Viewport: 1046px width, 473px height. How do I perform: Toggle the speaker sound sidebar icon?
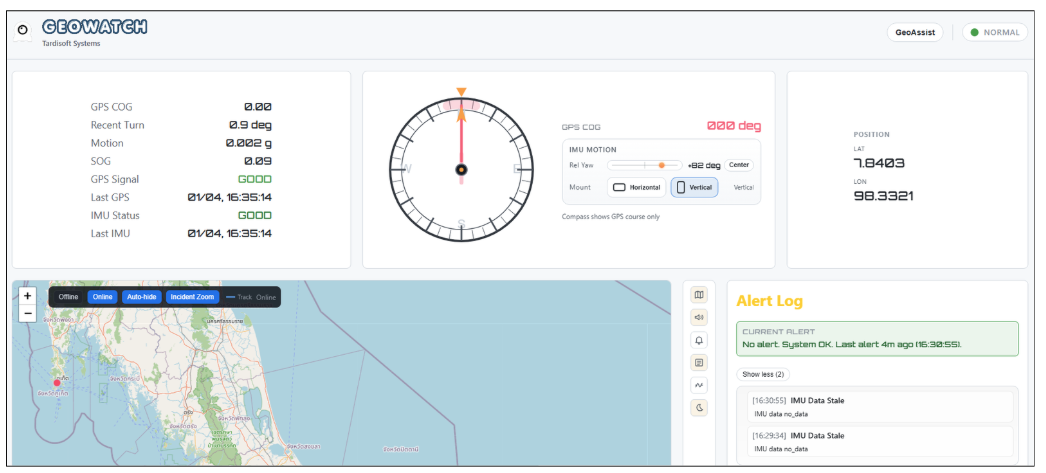[699, 317]
